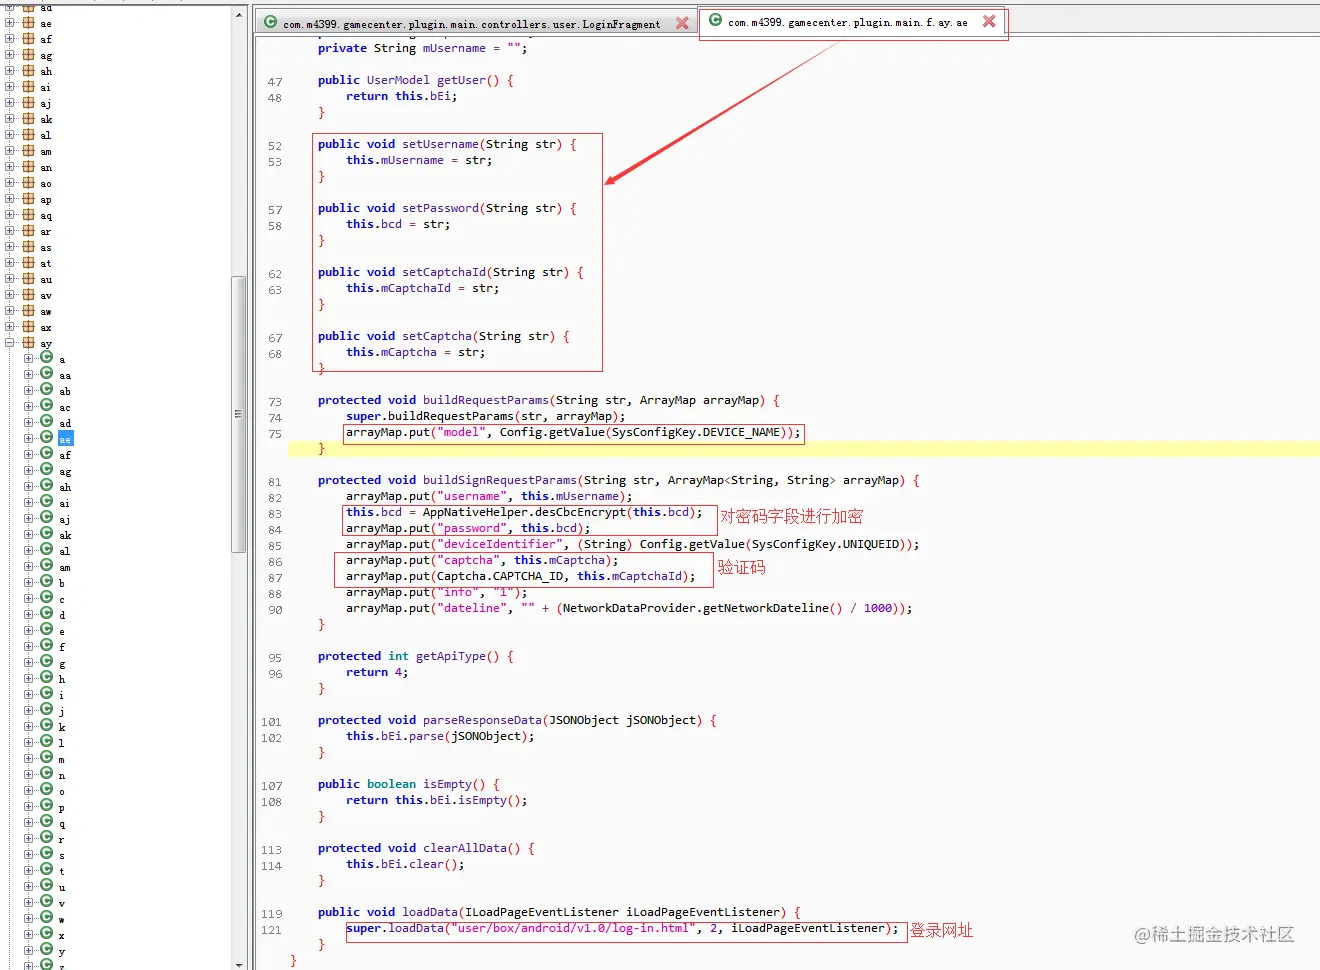Select class e in the tree
The image size is (1320, 970).
(62, 631)
